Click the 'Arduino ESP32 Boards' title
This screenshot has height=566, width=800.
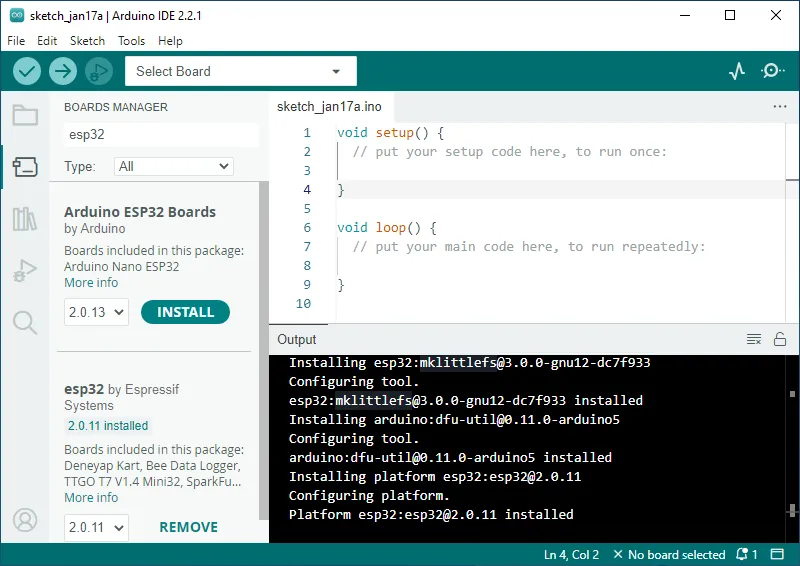(x=140, y=212)
